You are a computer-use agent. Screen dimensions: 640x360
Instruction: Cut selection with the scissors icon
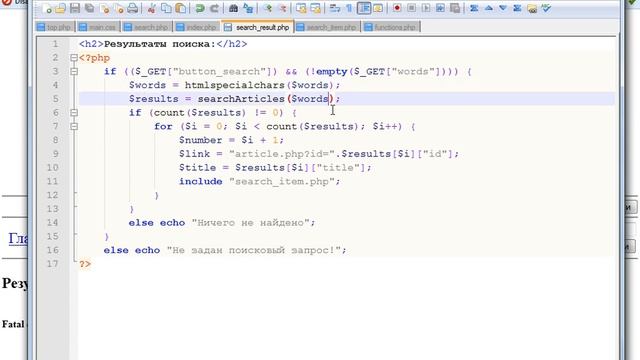(151, 8)
